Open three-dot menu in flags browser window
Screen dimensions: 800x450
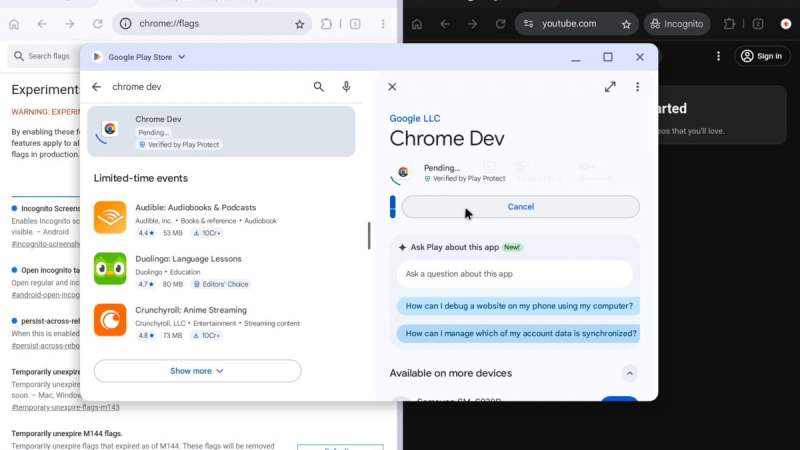[383, 24]
